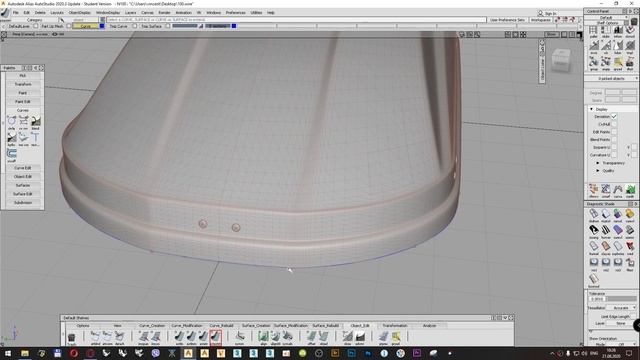The image size is (640, 360).
Task: Open the Layouts menu
Action: 57,13
